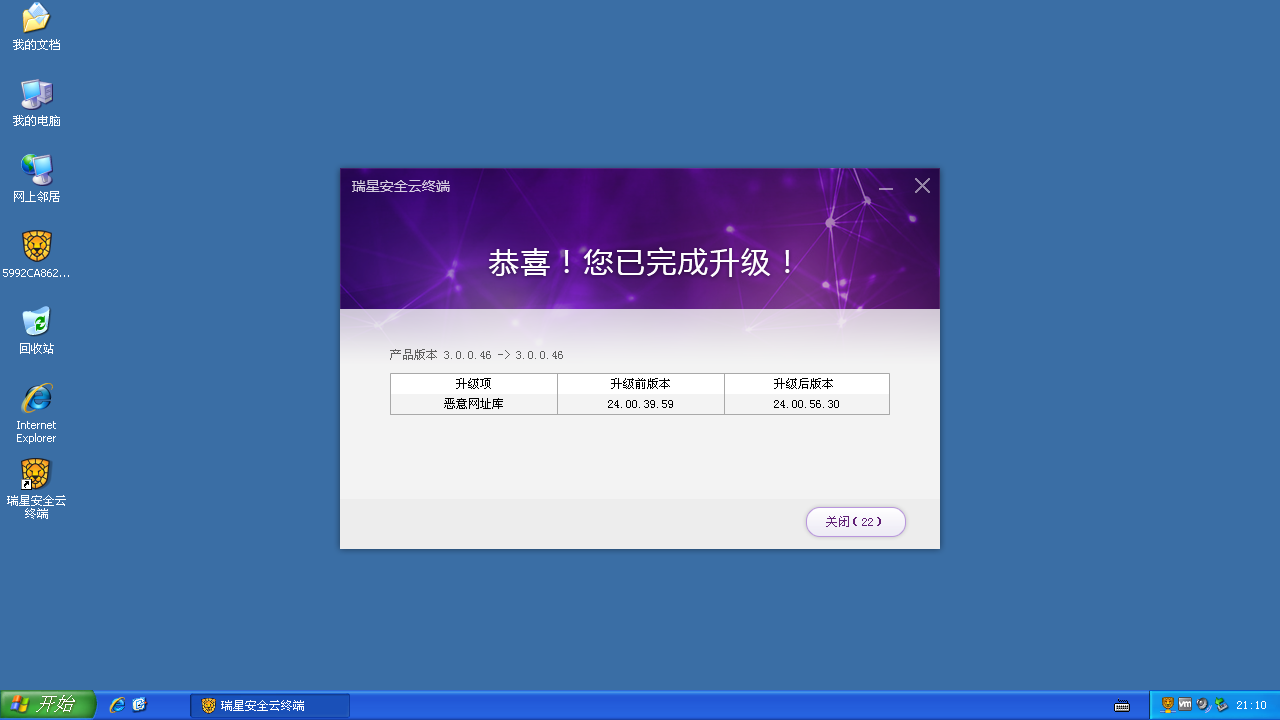This screenshot has width=1280, height=720.
Task: Select the 回收站 recycle bin icon
Action: (x=36, y=331)
